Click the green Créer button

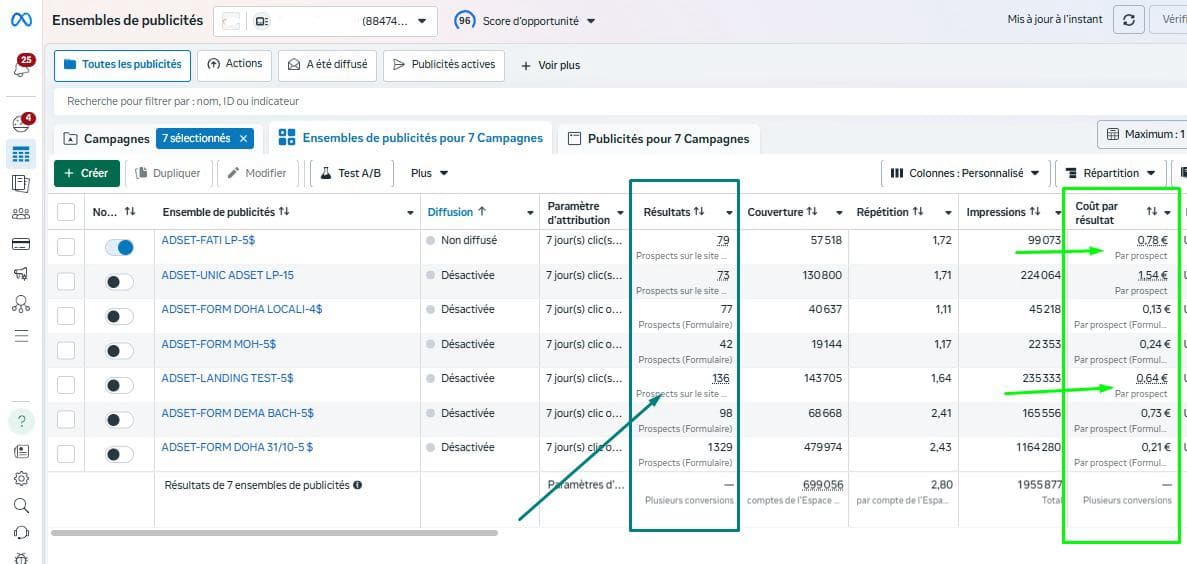point(87,173)
